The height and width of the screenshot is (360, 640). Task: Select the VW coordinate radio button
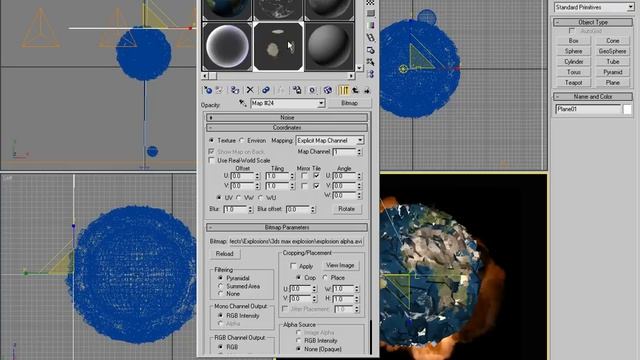pos(239,198)
